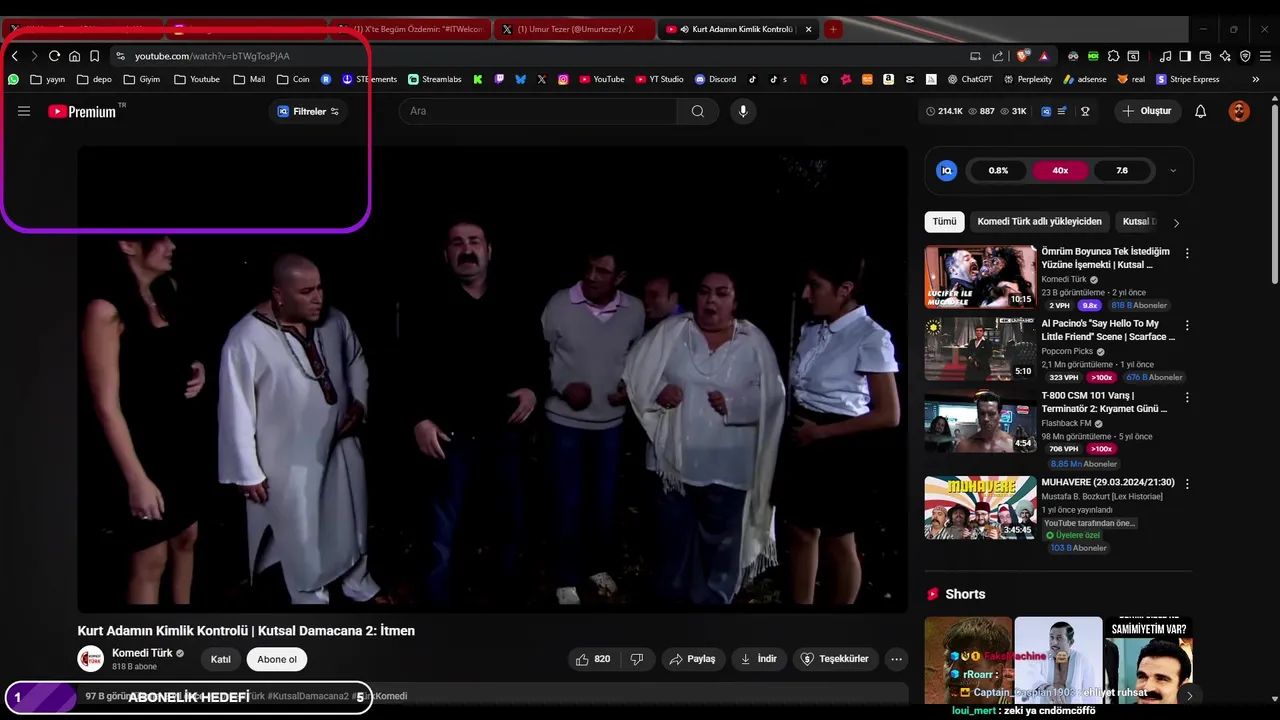
Task: Open the browser main hamburger menu
Action: (x=1266, y=56)
